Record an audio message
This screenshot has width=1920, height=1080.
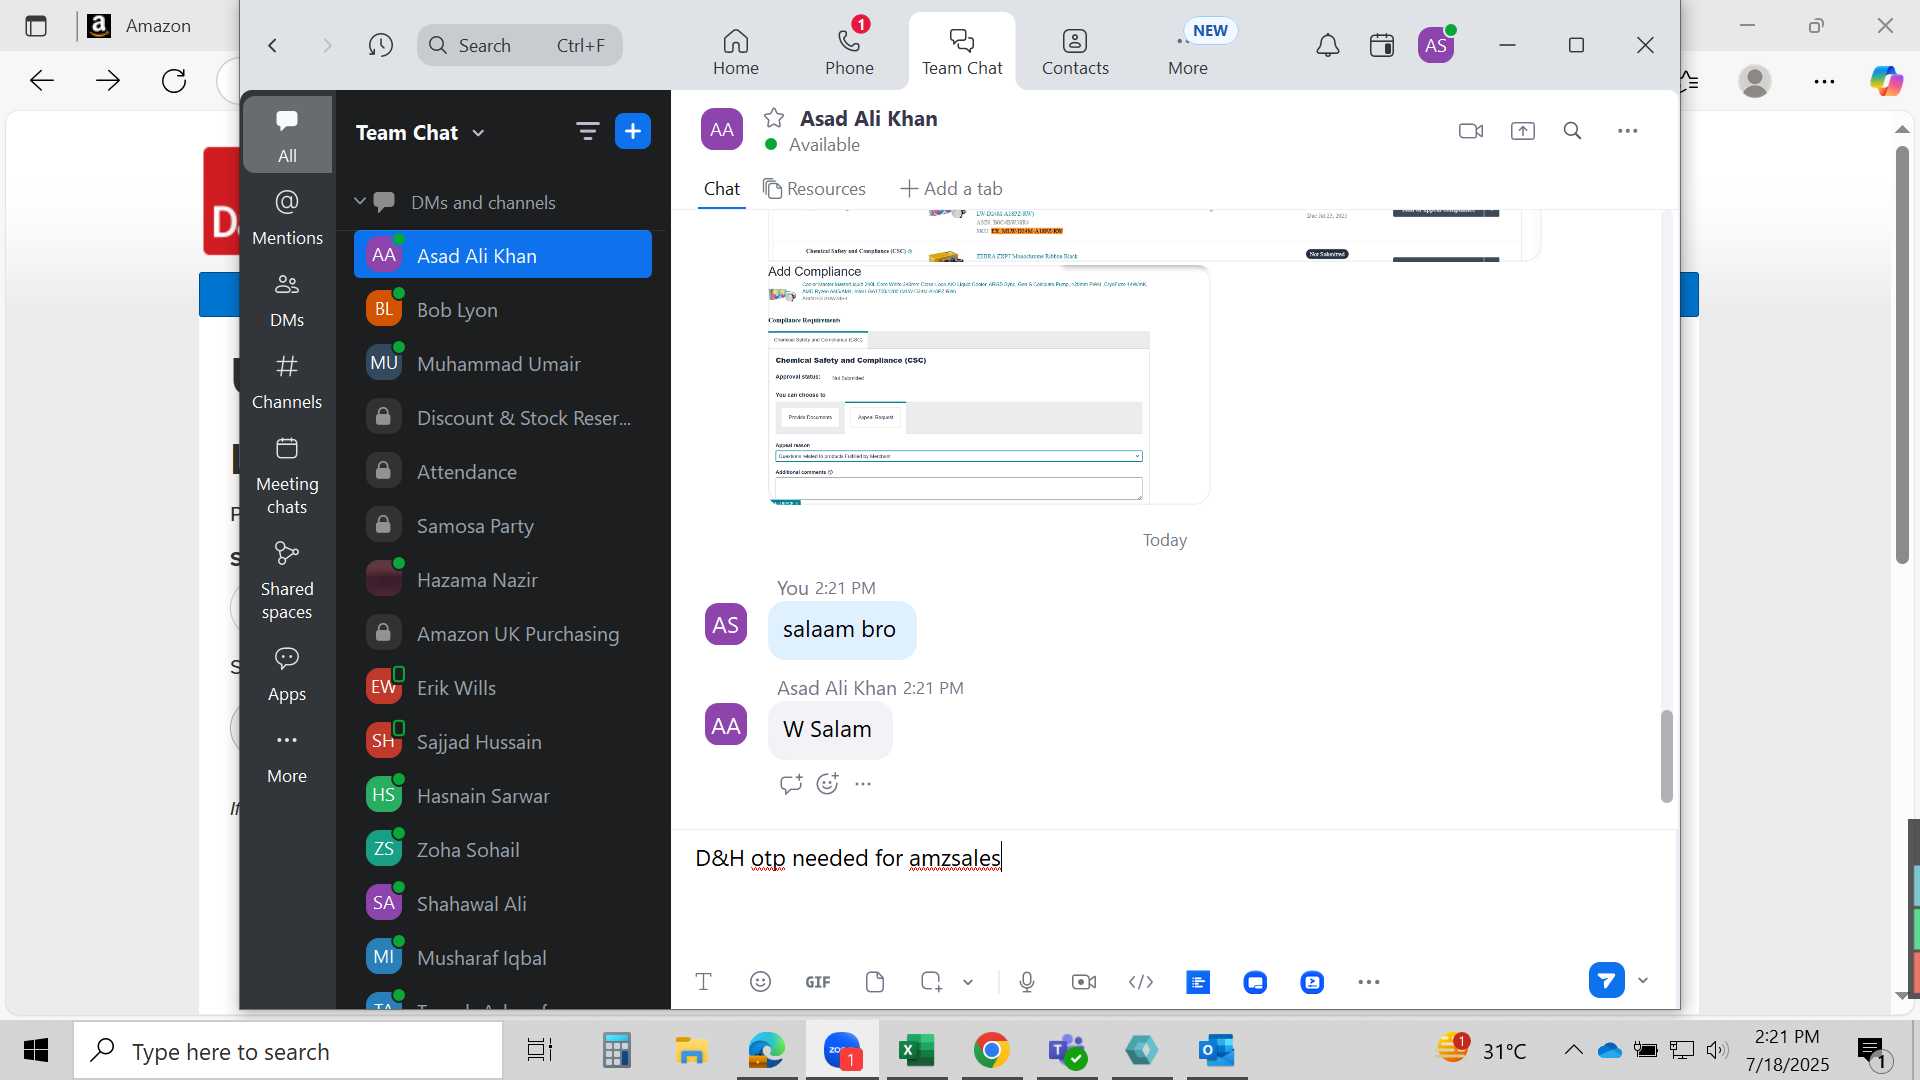(x=1027, y=982)
